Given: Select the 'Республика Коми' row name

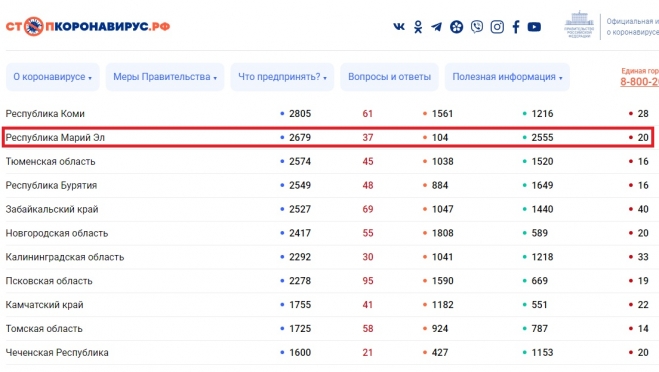Looking at the screenshot, I should [x=45, y=114].
